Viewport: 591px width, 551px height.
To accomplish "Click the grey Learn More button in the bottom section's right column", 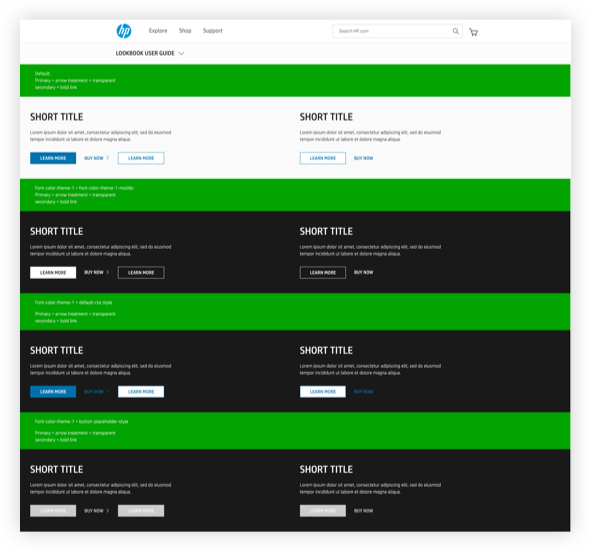I will [x=323, y=511].
